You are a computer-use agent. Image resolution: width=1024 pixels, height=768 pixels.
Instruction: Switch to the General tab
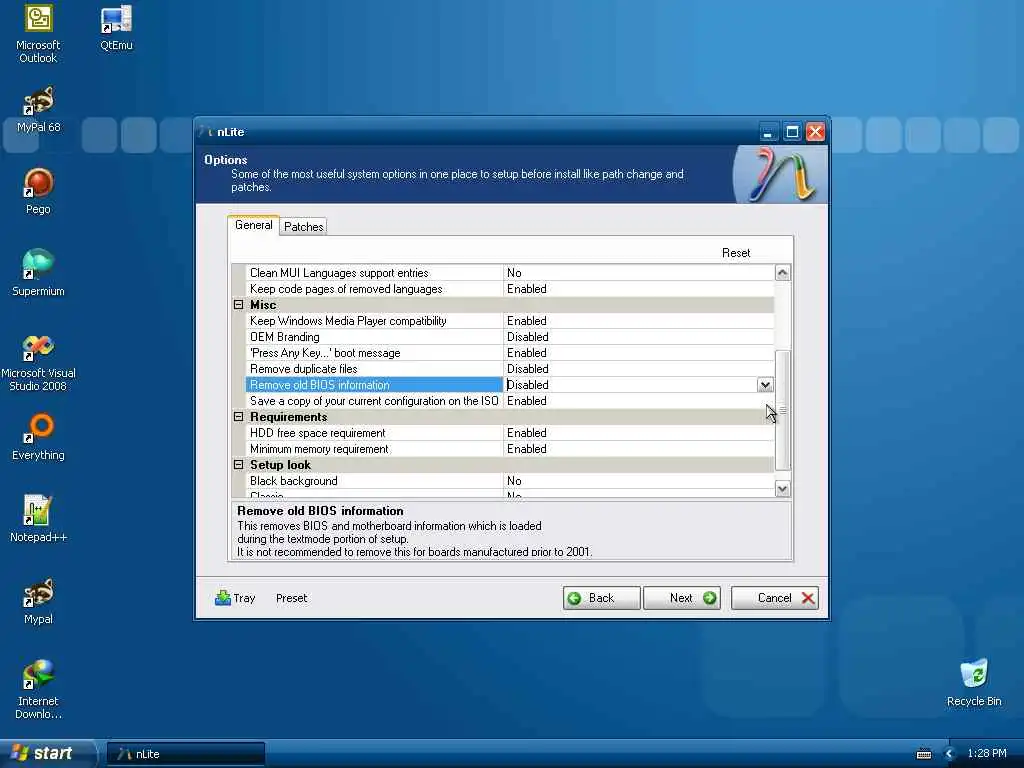click(253, 225)
